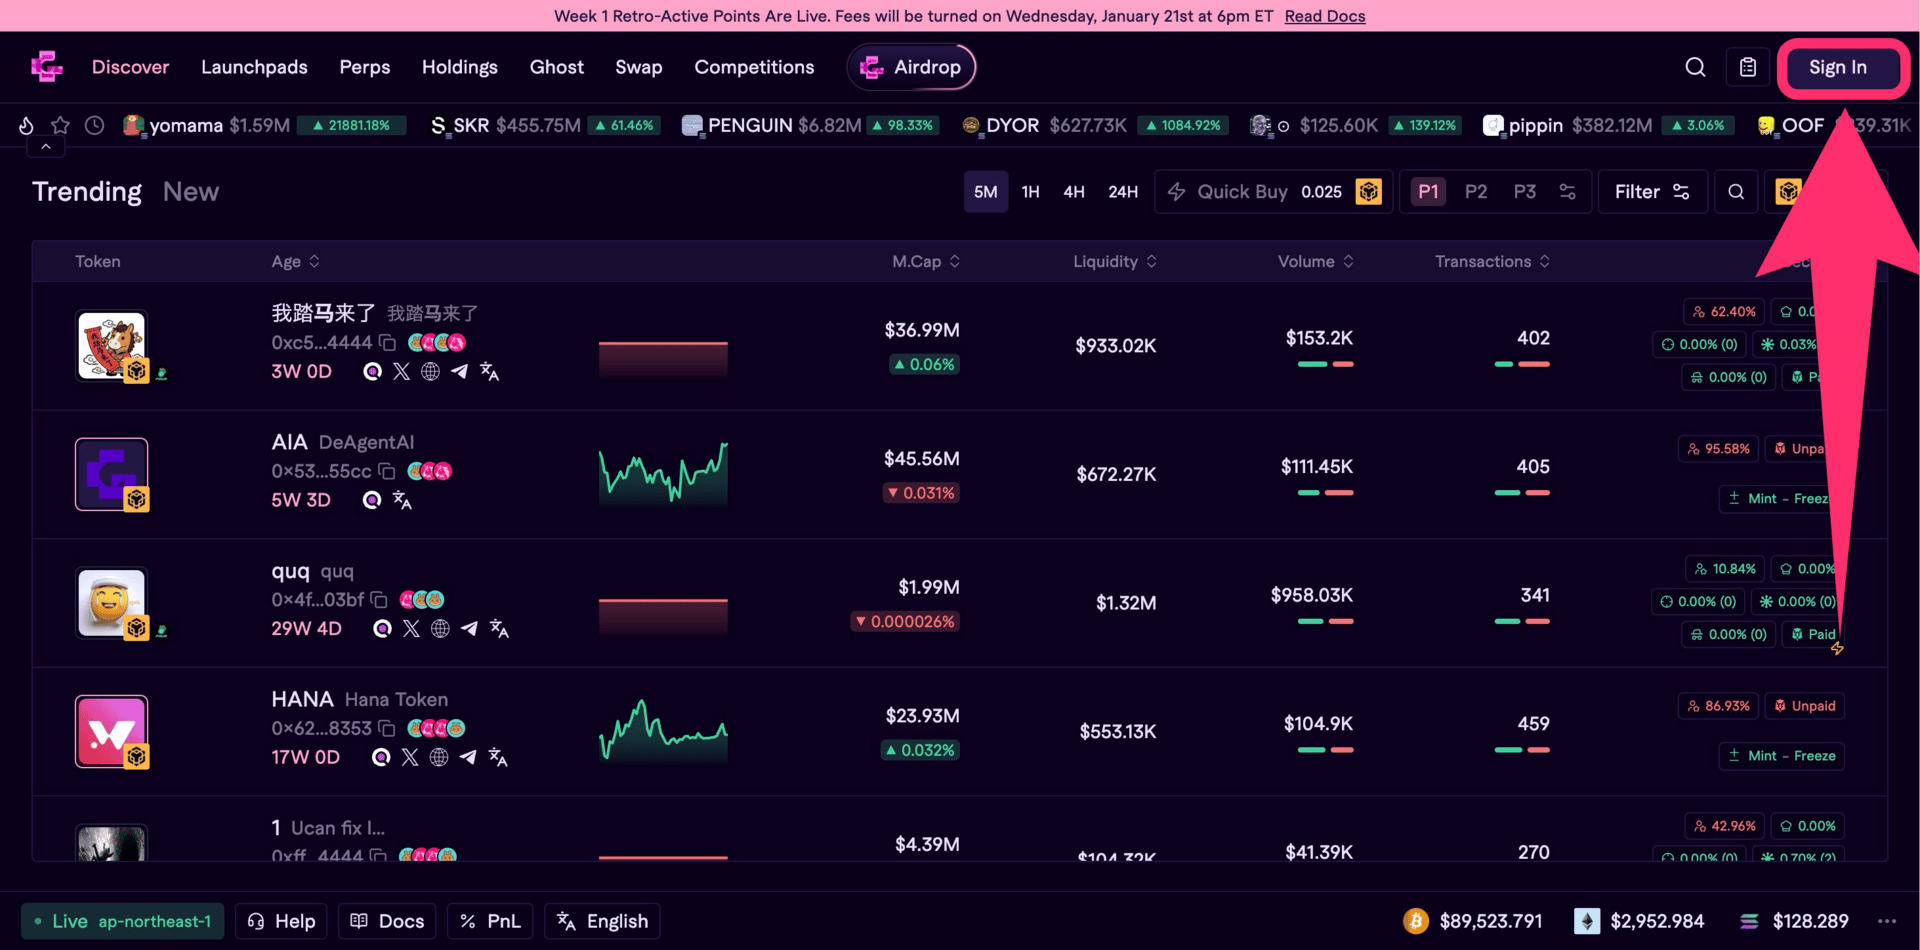The image size is (1920, 950).
Task: Click the platform logo in the top navigation
Action: point(47,67)
